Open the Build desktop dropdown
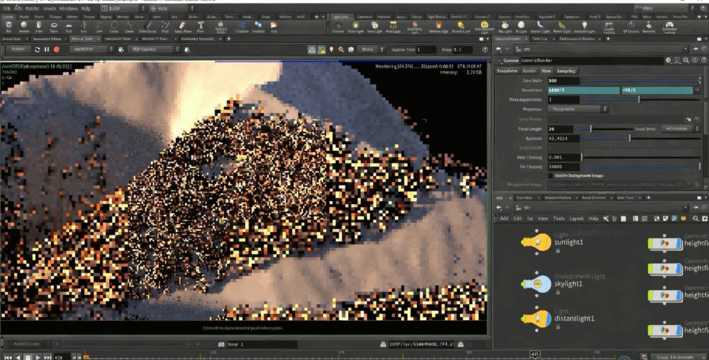This screenshot has height=360, width=709. coord(123,8)
